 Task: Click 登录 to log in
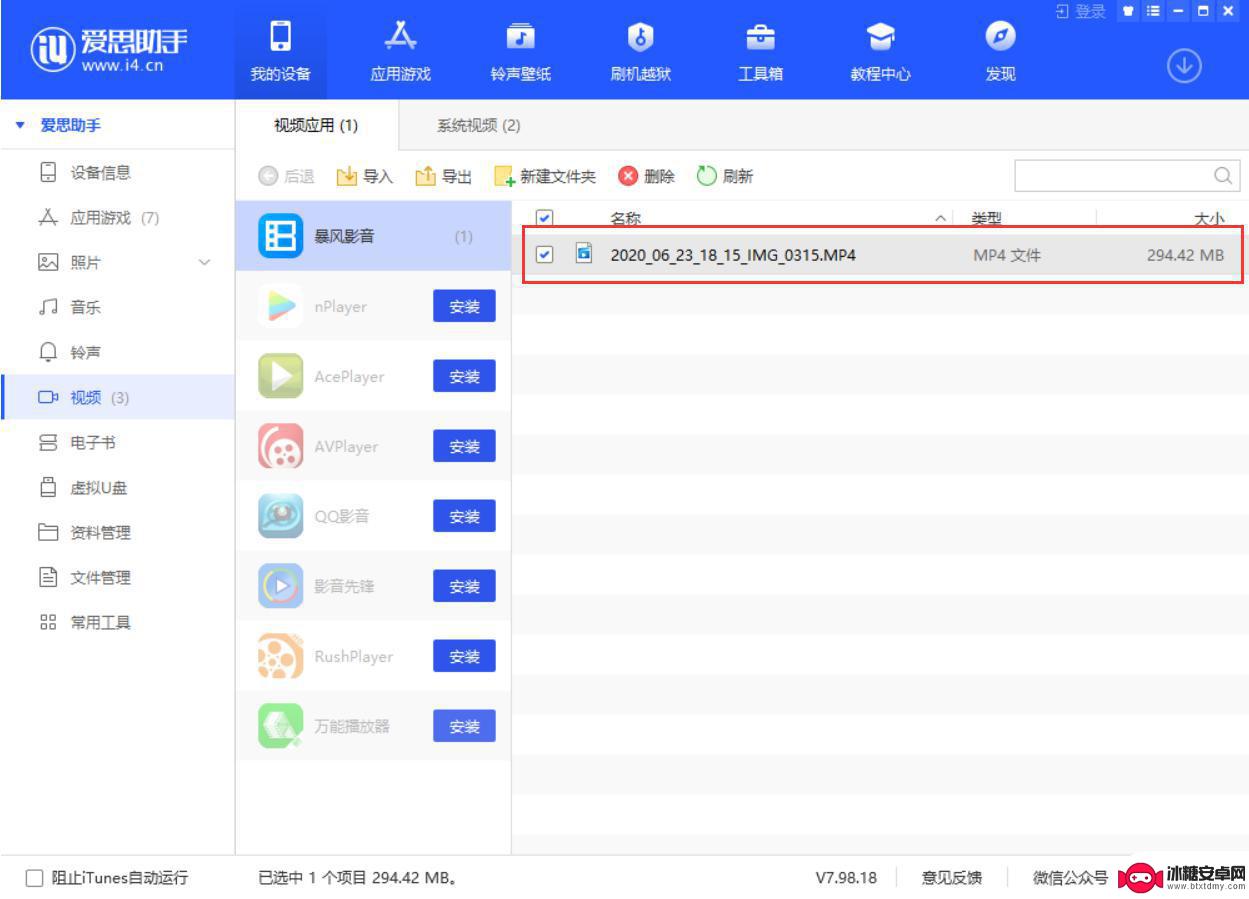(1081, 11)
